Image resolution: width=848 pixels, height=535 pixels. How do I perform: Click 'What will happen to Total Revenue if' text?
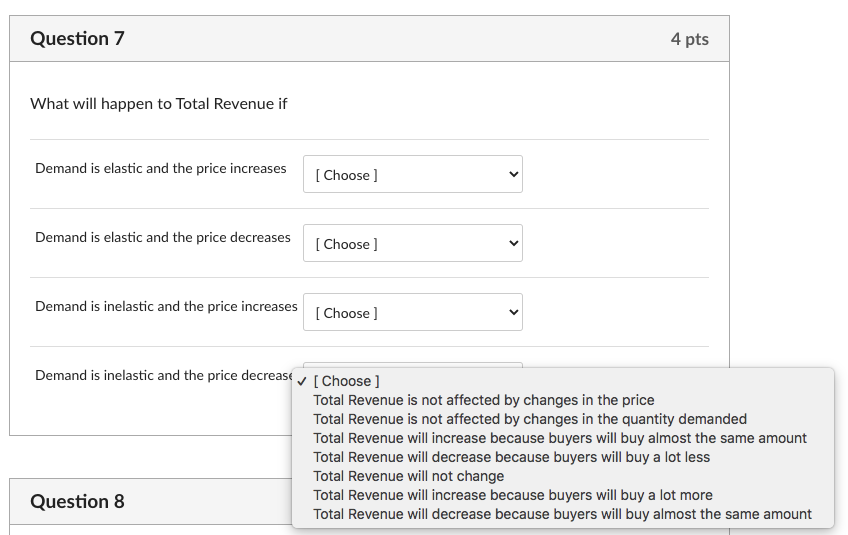158,103
